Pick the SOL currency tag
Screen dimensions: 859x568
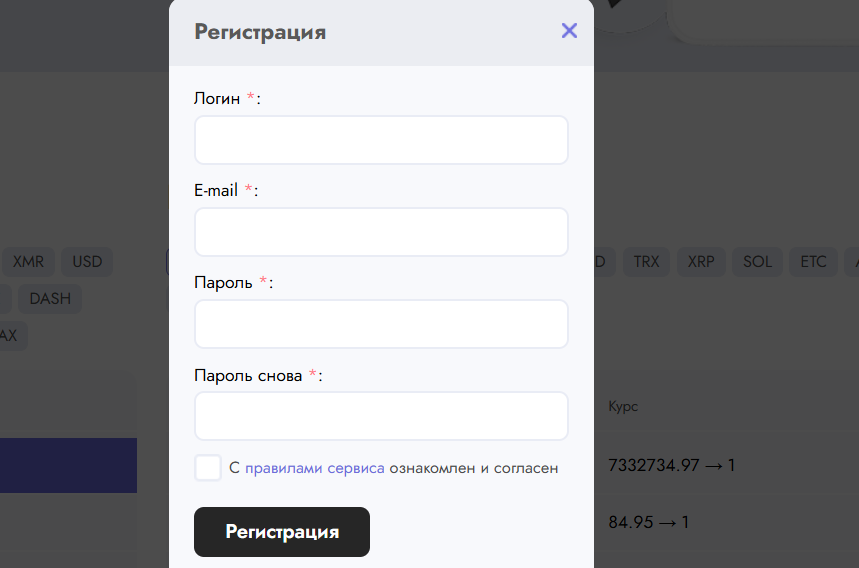click(758, 262)
